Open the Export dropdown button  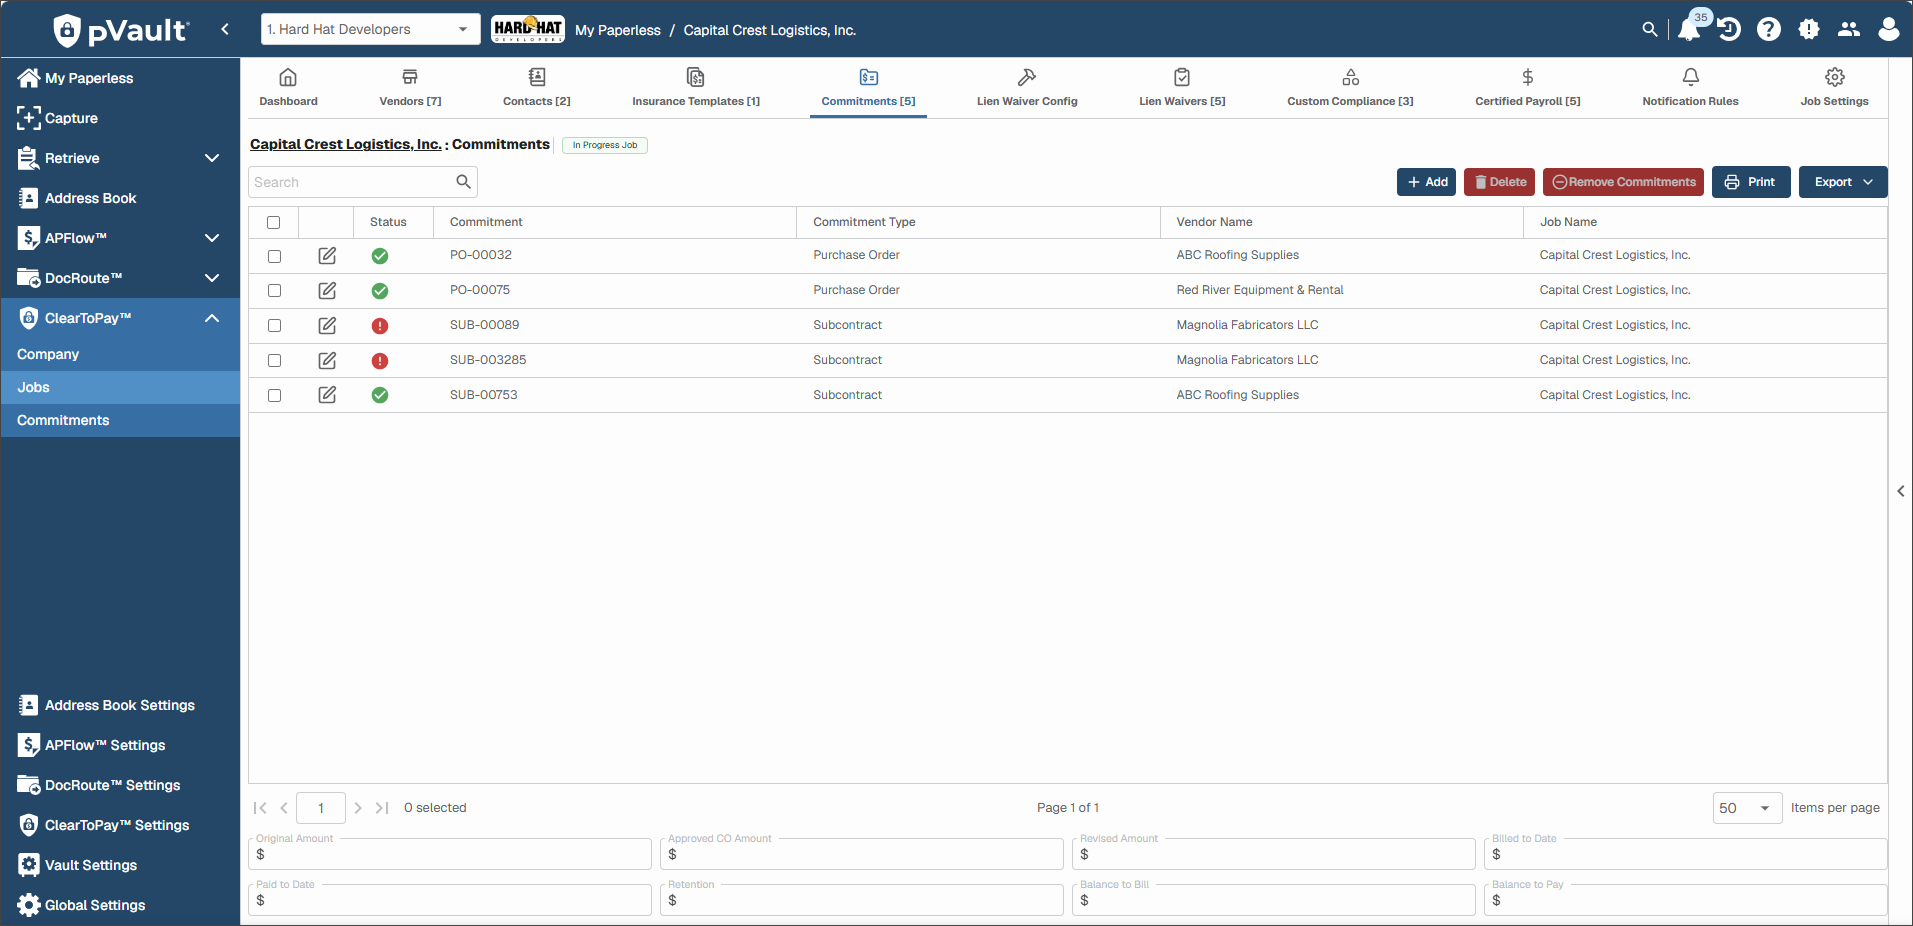coord(1843,182)
